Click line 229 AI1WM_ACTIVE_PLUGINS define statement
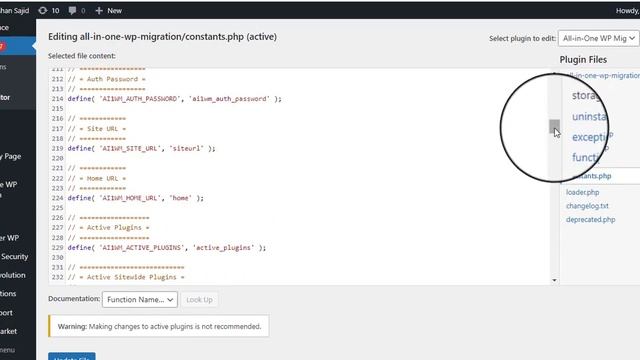The width and height of the screenshot is (640, 360). [167, 248]
